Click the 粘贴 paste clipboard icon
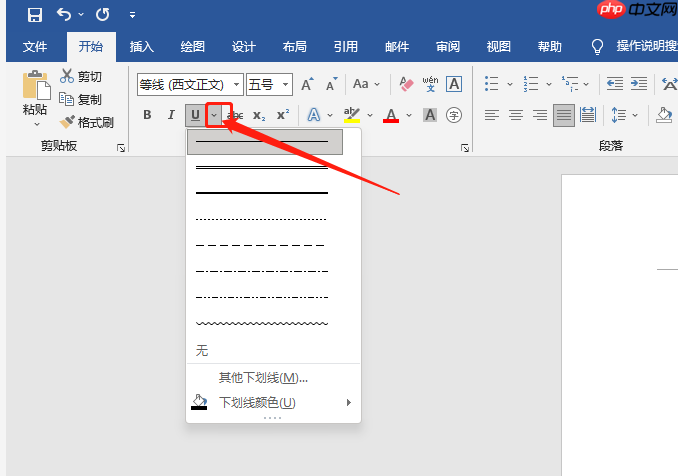This screenshot has width=678, height=476. click(36, 85)
